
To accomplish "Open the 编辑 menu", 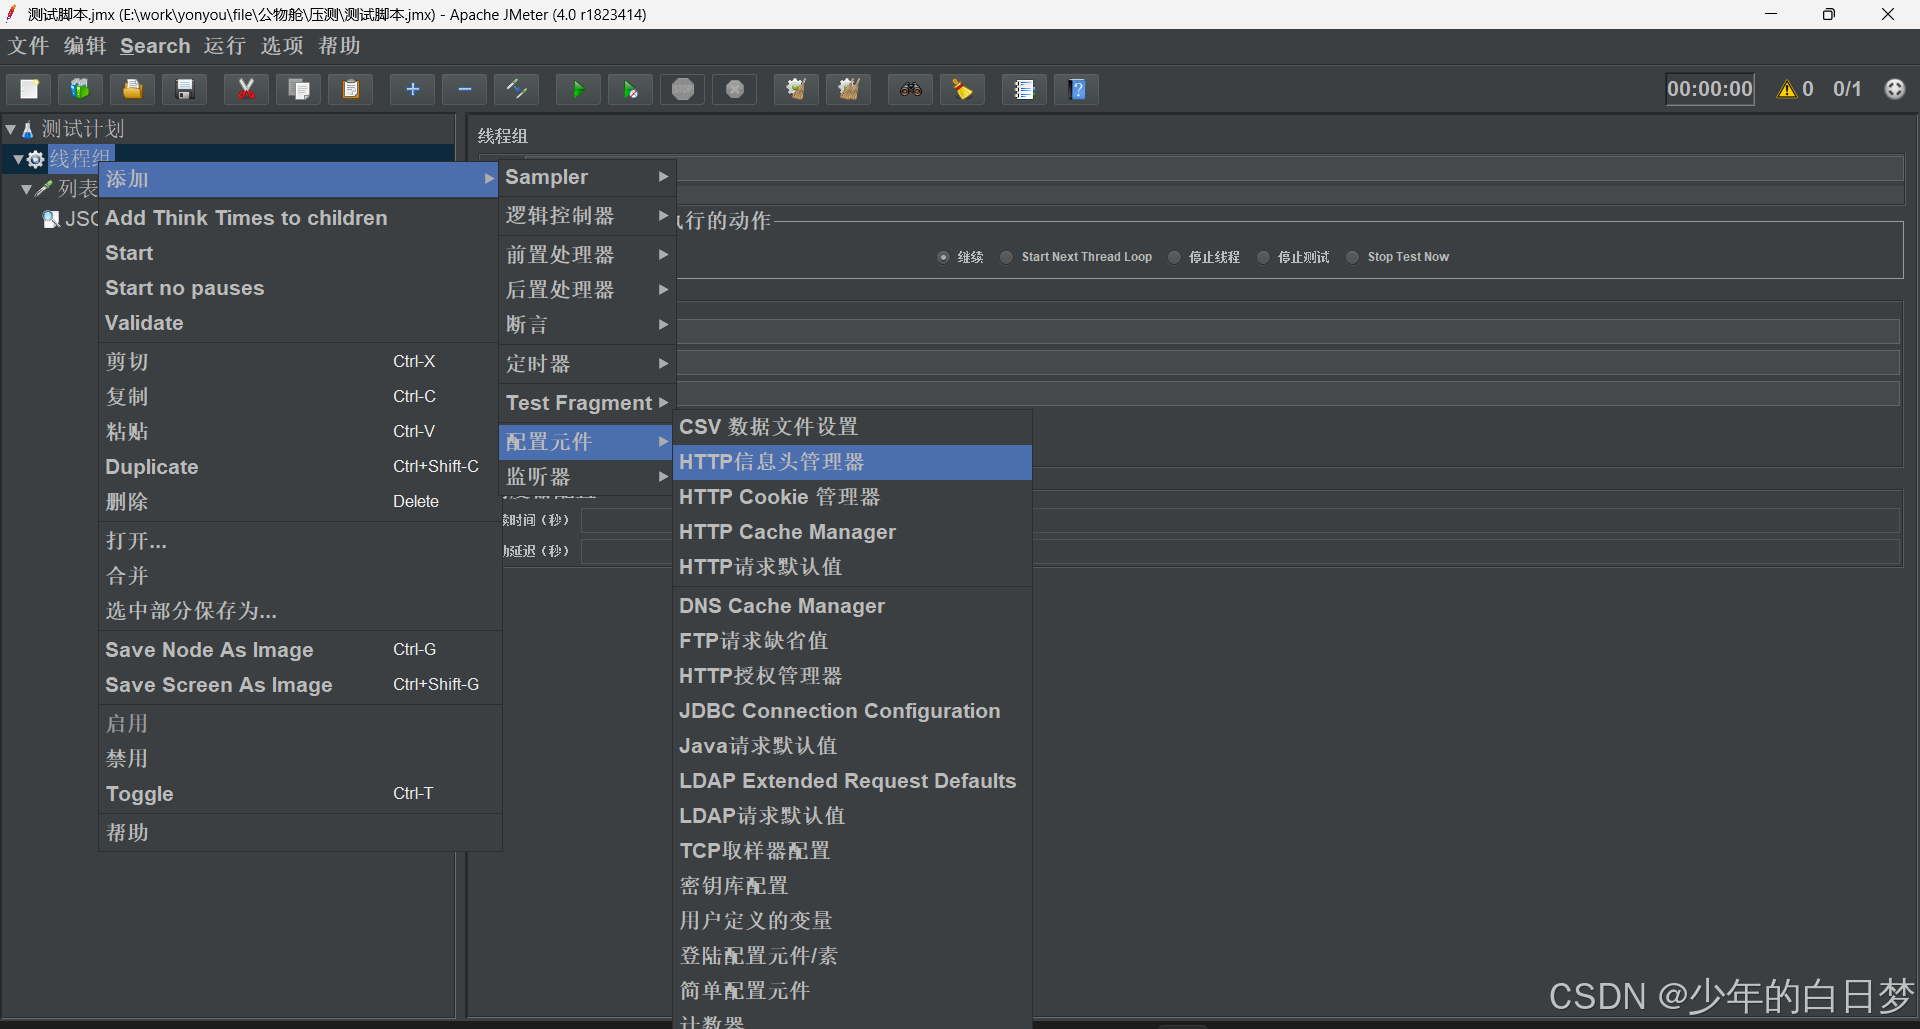I will [85, 46].
